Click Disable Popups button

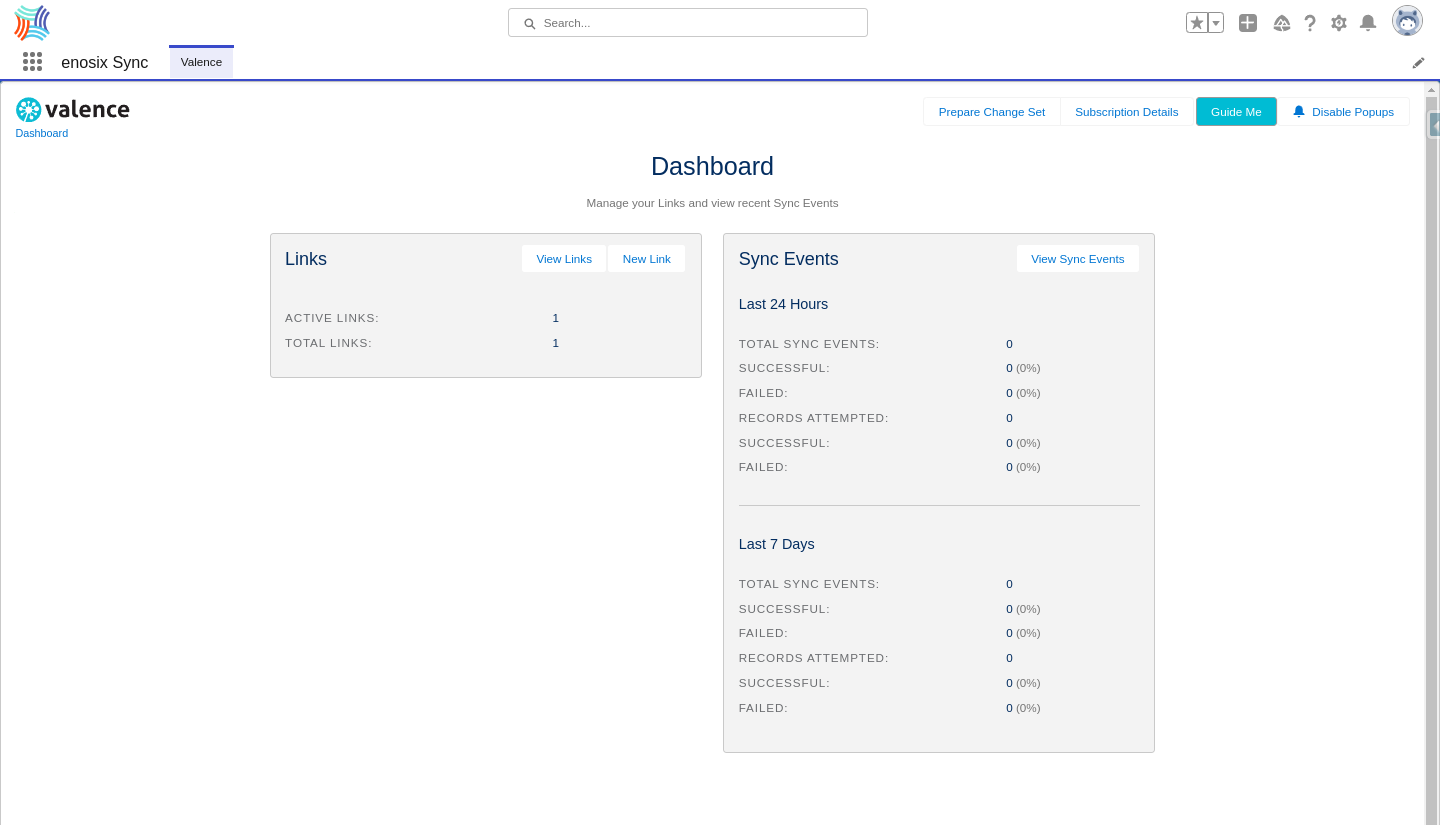1343,112
